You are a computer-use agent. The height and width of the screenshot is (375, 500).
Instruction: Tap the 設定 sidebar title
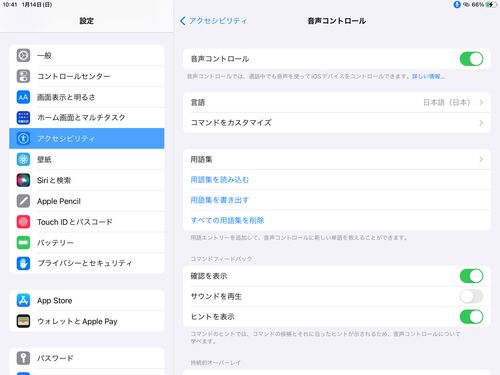point(87,21)
